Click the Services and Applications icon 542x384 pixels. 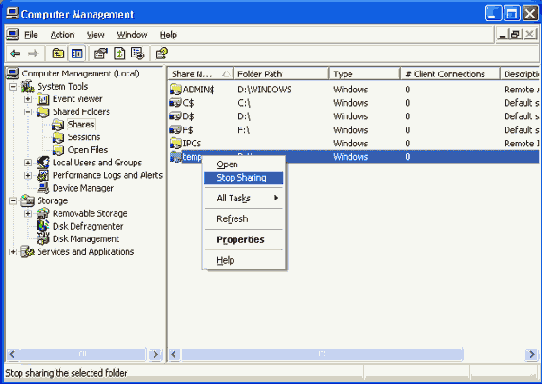click(28, 252)
